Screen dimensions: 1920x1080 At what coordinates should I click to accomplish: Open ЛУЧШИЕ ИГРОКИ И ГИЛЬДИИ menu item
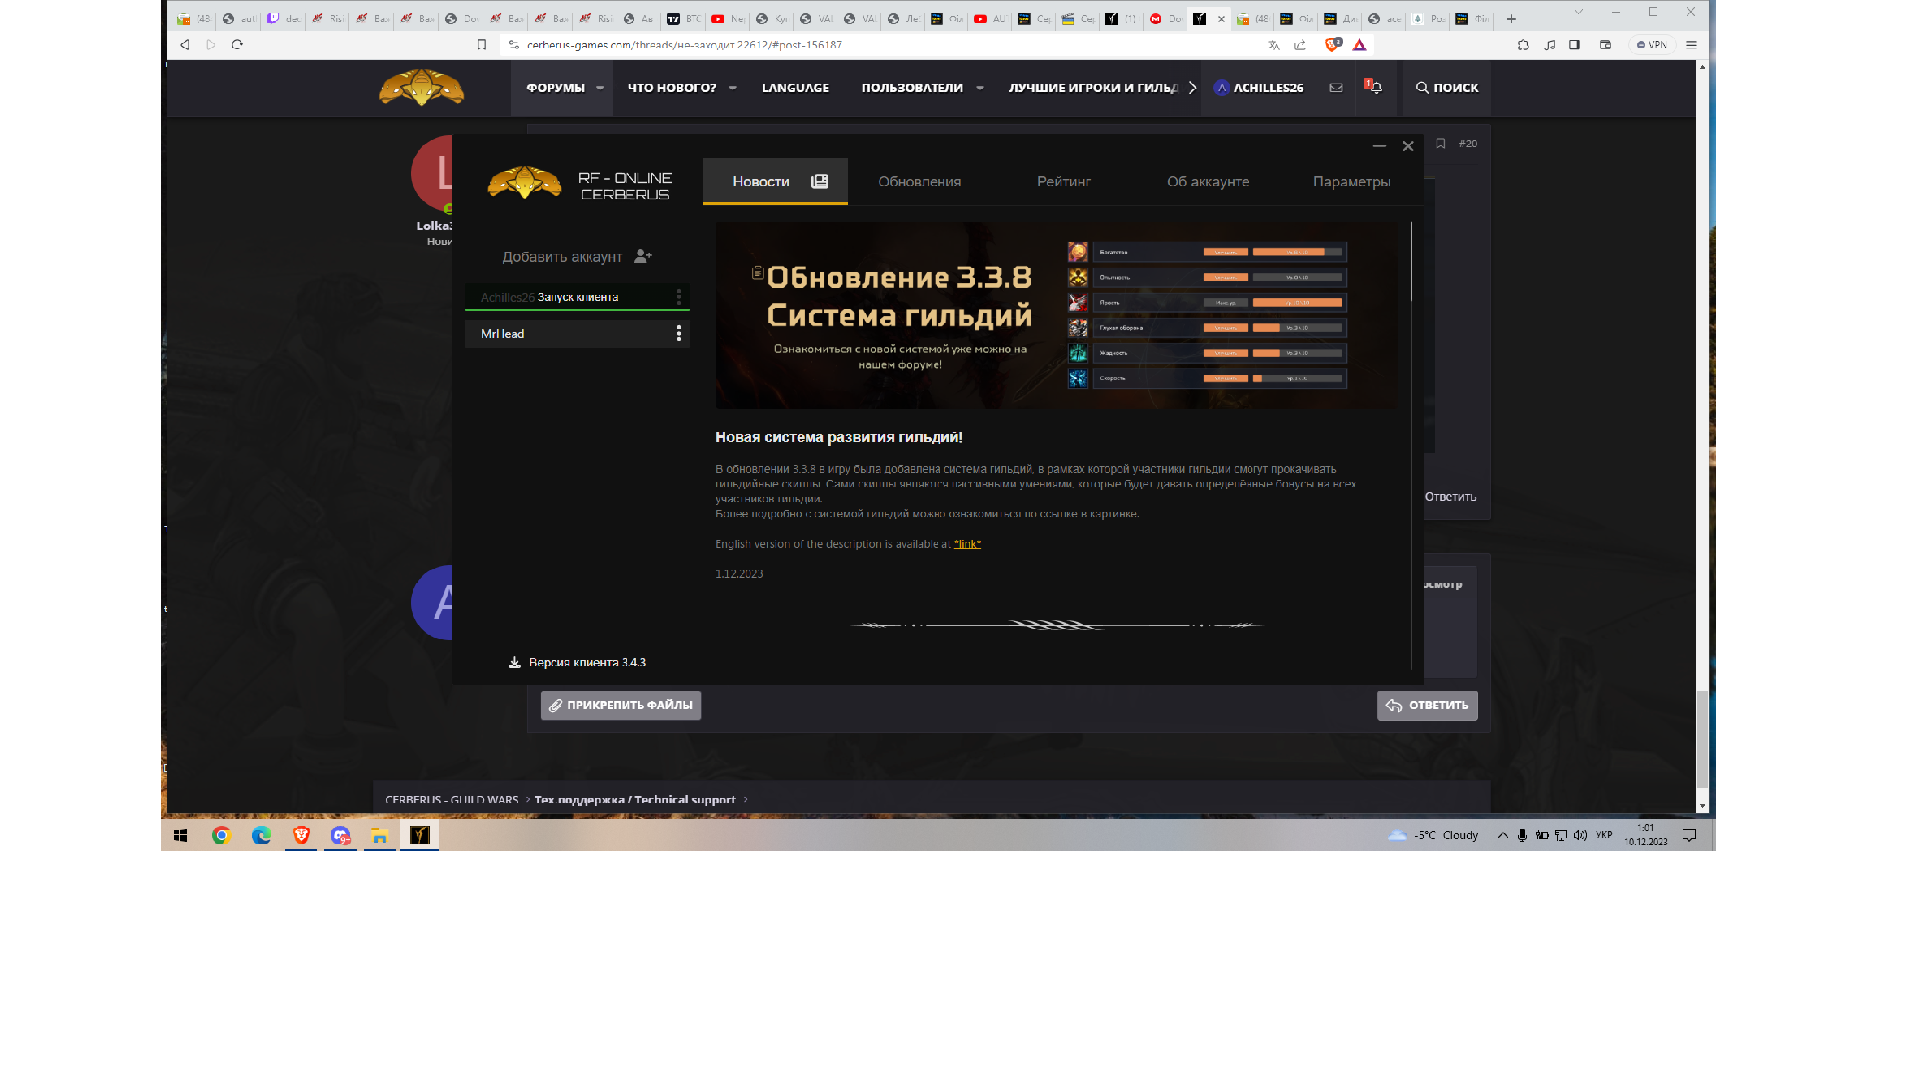[1093, 88]
